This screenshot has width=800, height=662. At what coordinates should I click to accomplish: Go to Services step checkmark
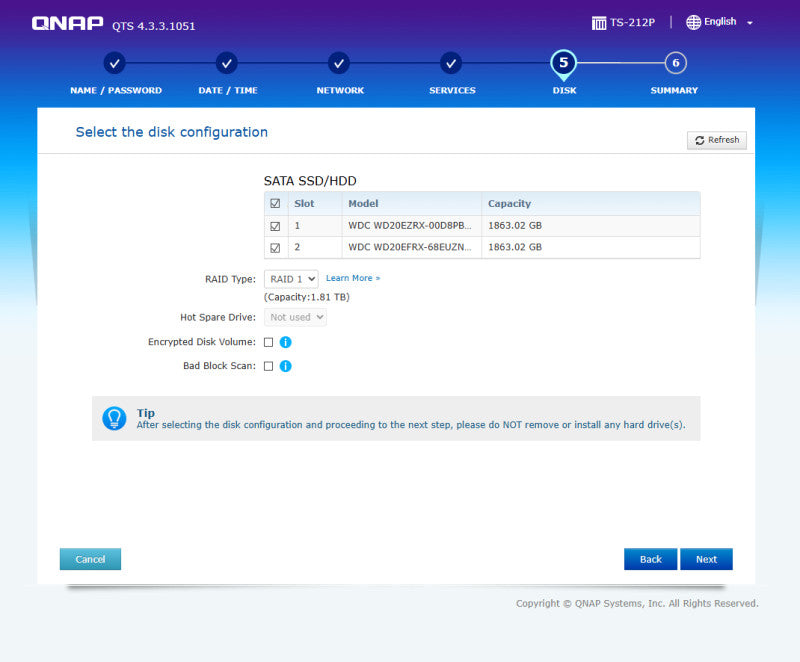pos(451,63)
